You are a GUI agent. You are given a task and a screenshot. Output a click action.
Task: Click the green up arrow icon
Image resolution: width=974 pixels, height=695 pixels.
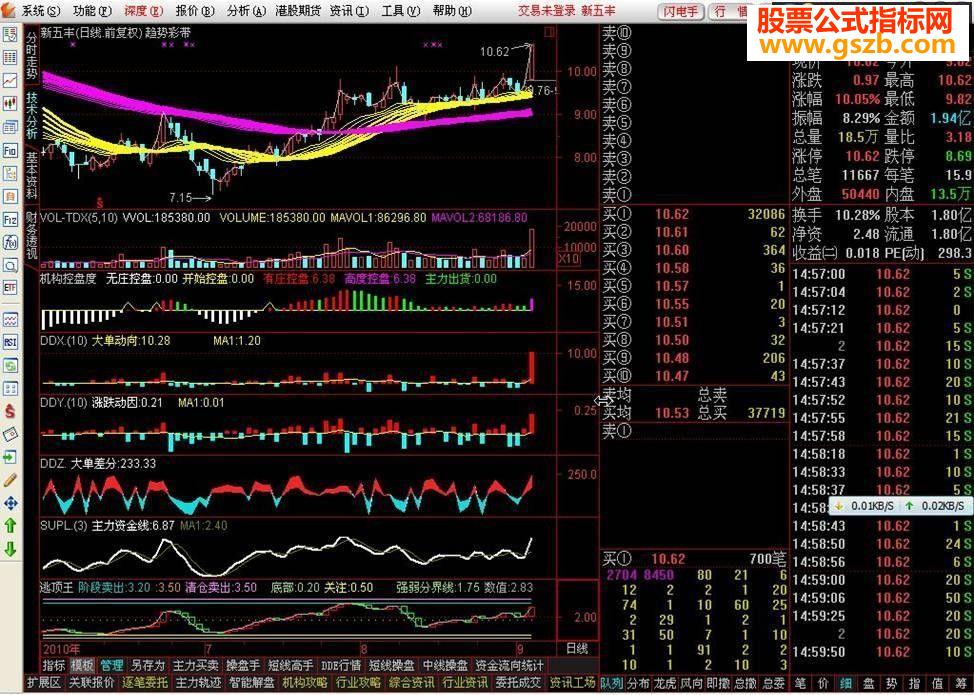(x=10, y=525)
